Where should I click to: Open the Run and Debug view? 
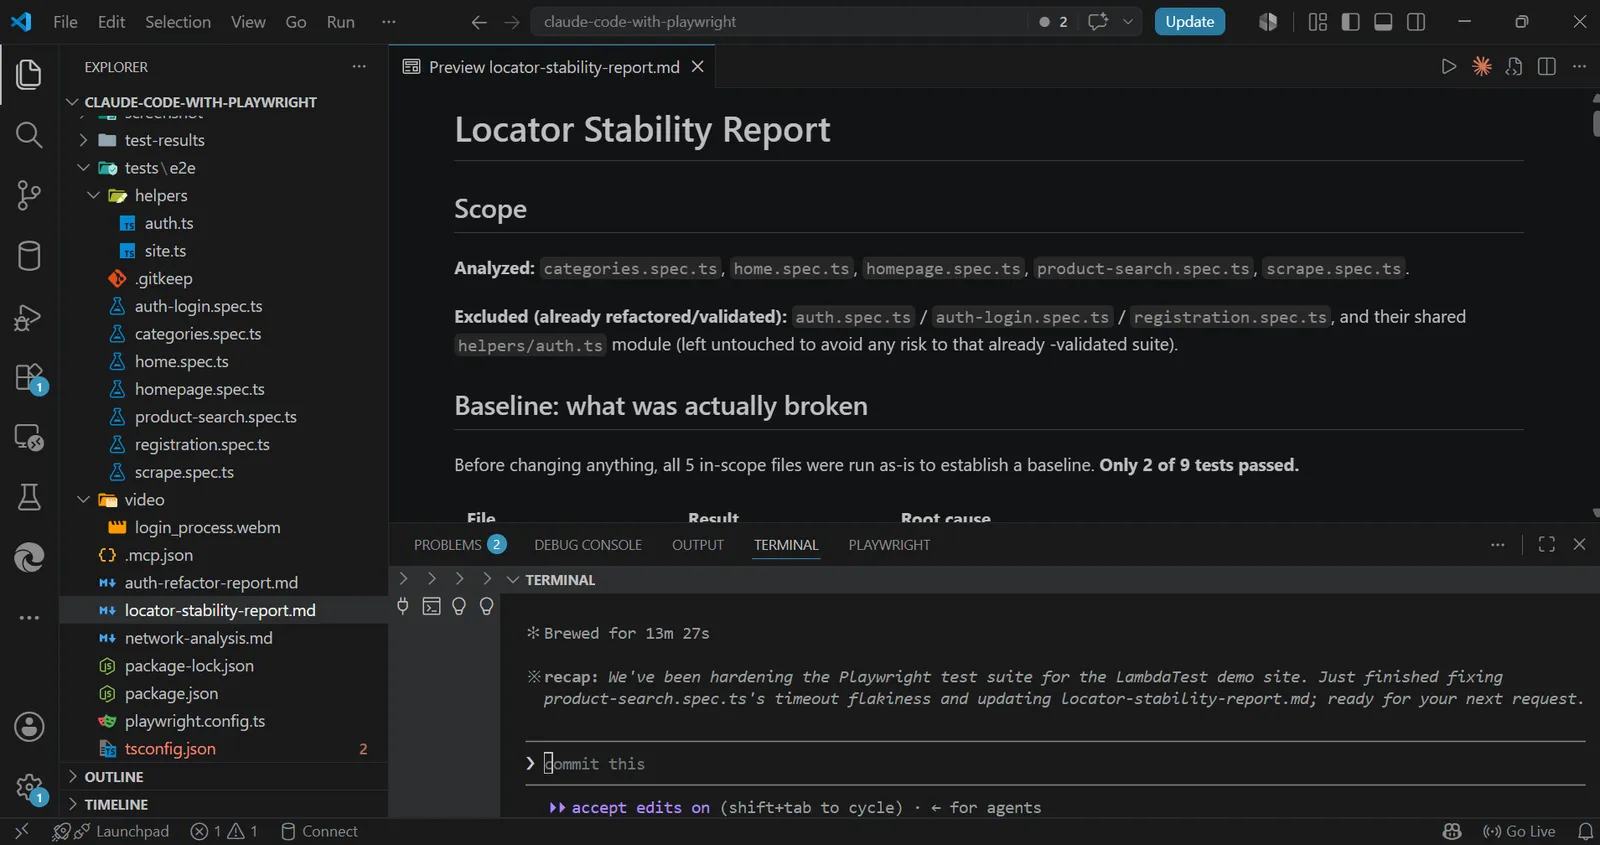click(x=29, y=317)
